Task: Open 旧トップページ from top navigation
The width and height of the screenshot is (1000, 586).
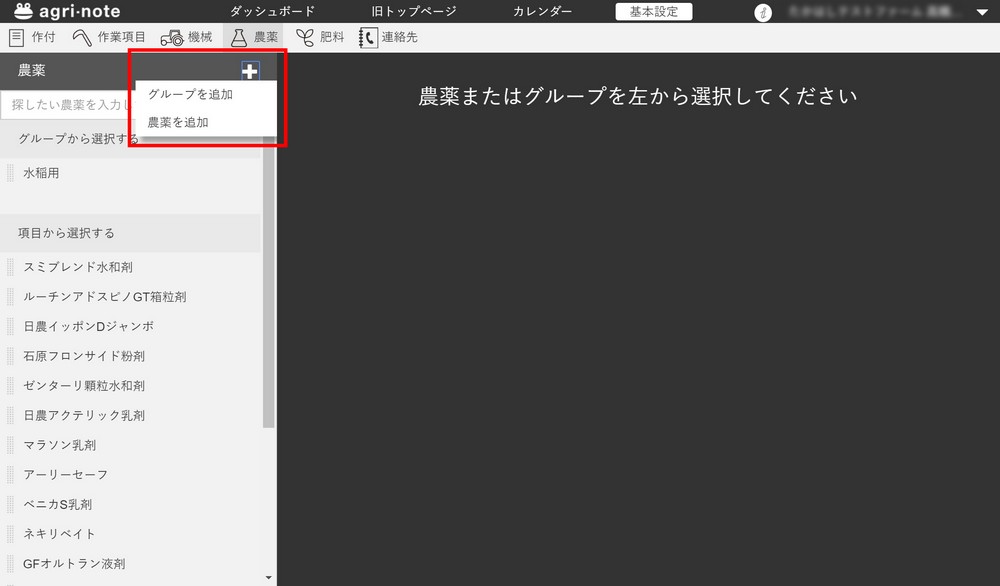Action: tap(414, 12)
